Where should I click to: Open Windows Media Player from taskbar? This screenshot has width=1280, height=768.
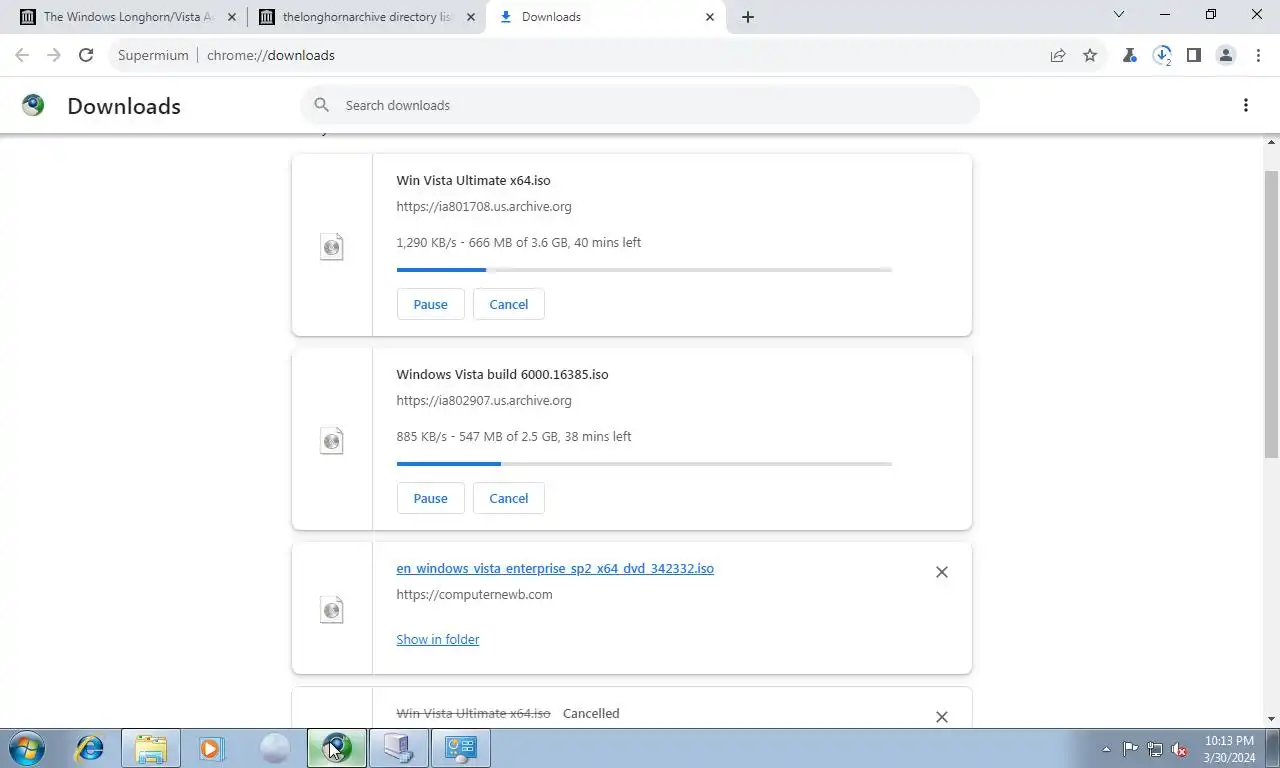coord(211,748)
